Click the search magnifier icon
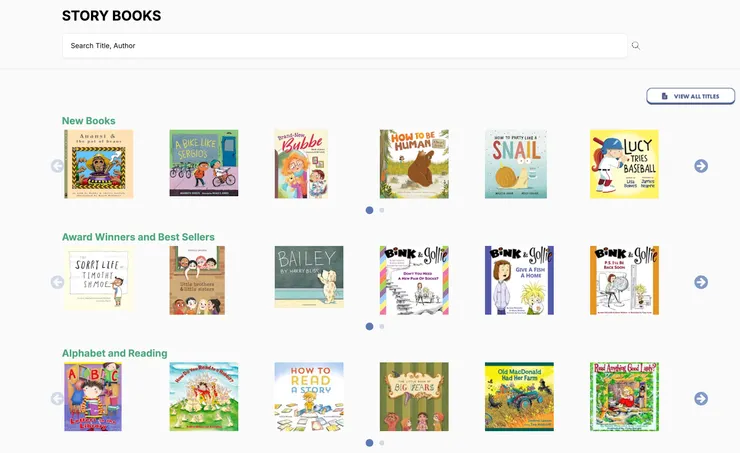 (635, 46)
